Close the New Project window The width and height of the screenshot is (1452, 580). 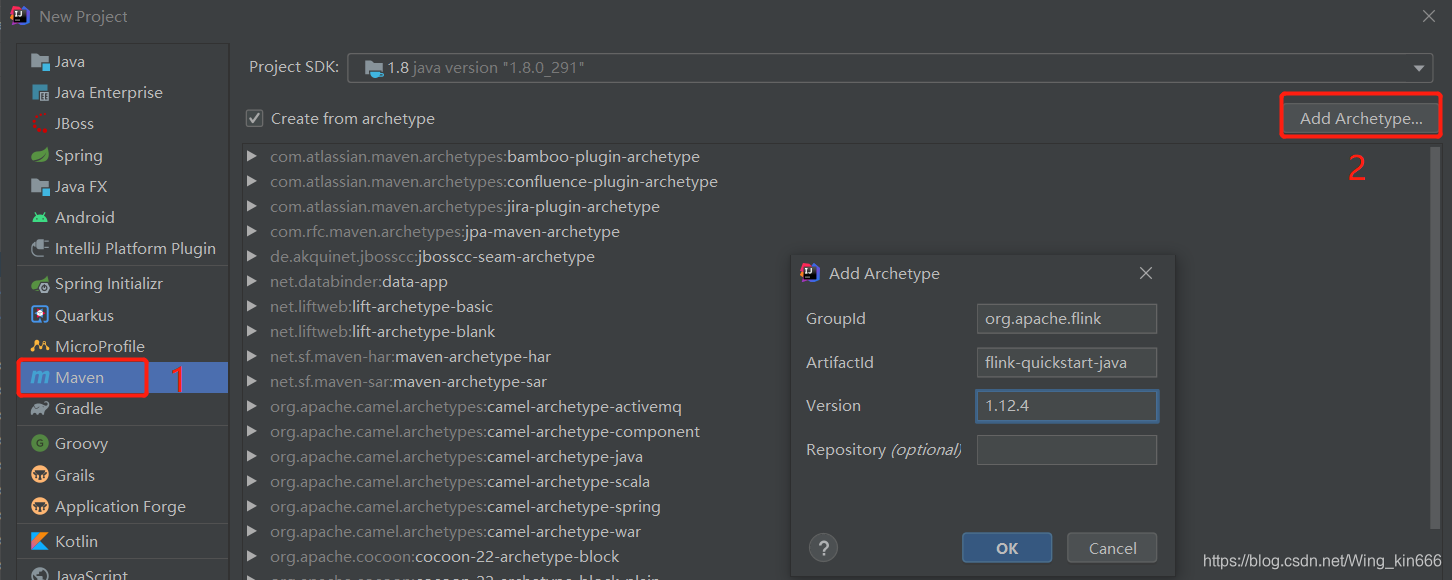point(1429,16)
